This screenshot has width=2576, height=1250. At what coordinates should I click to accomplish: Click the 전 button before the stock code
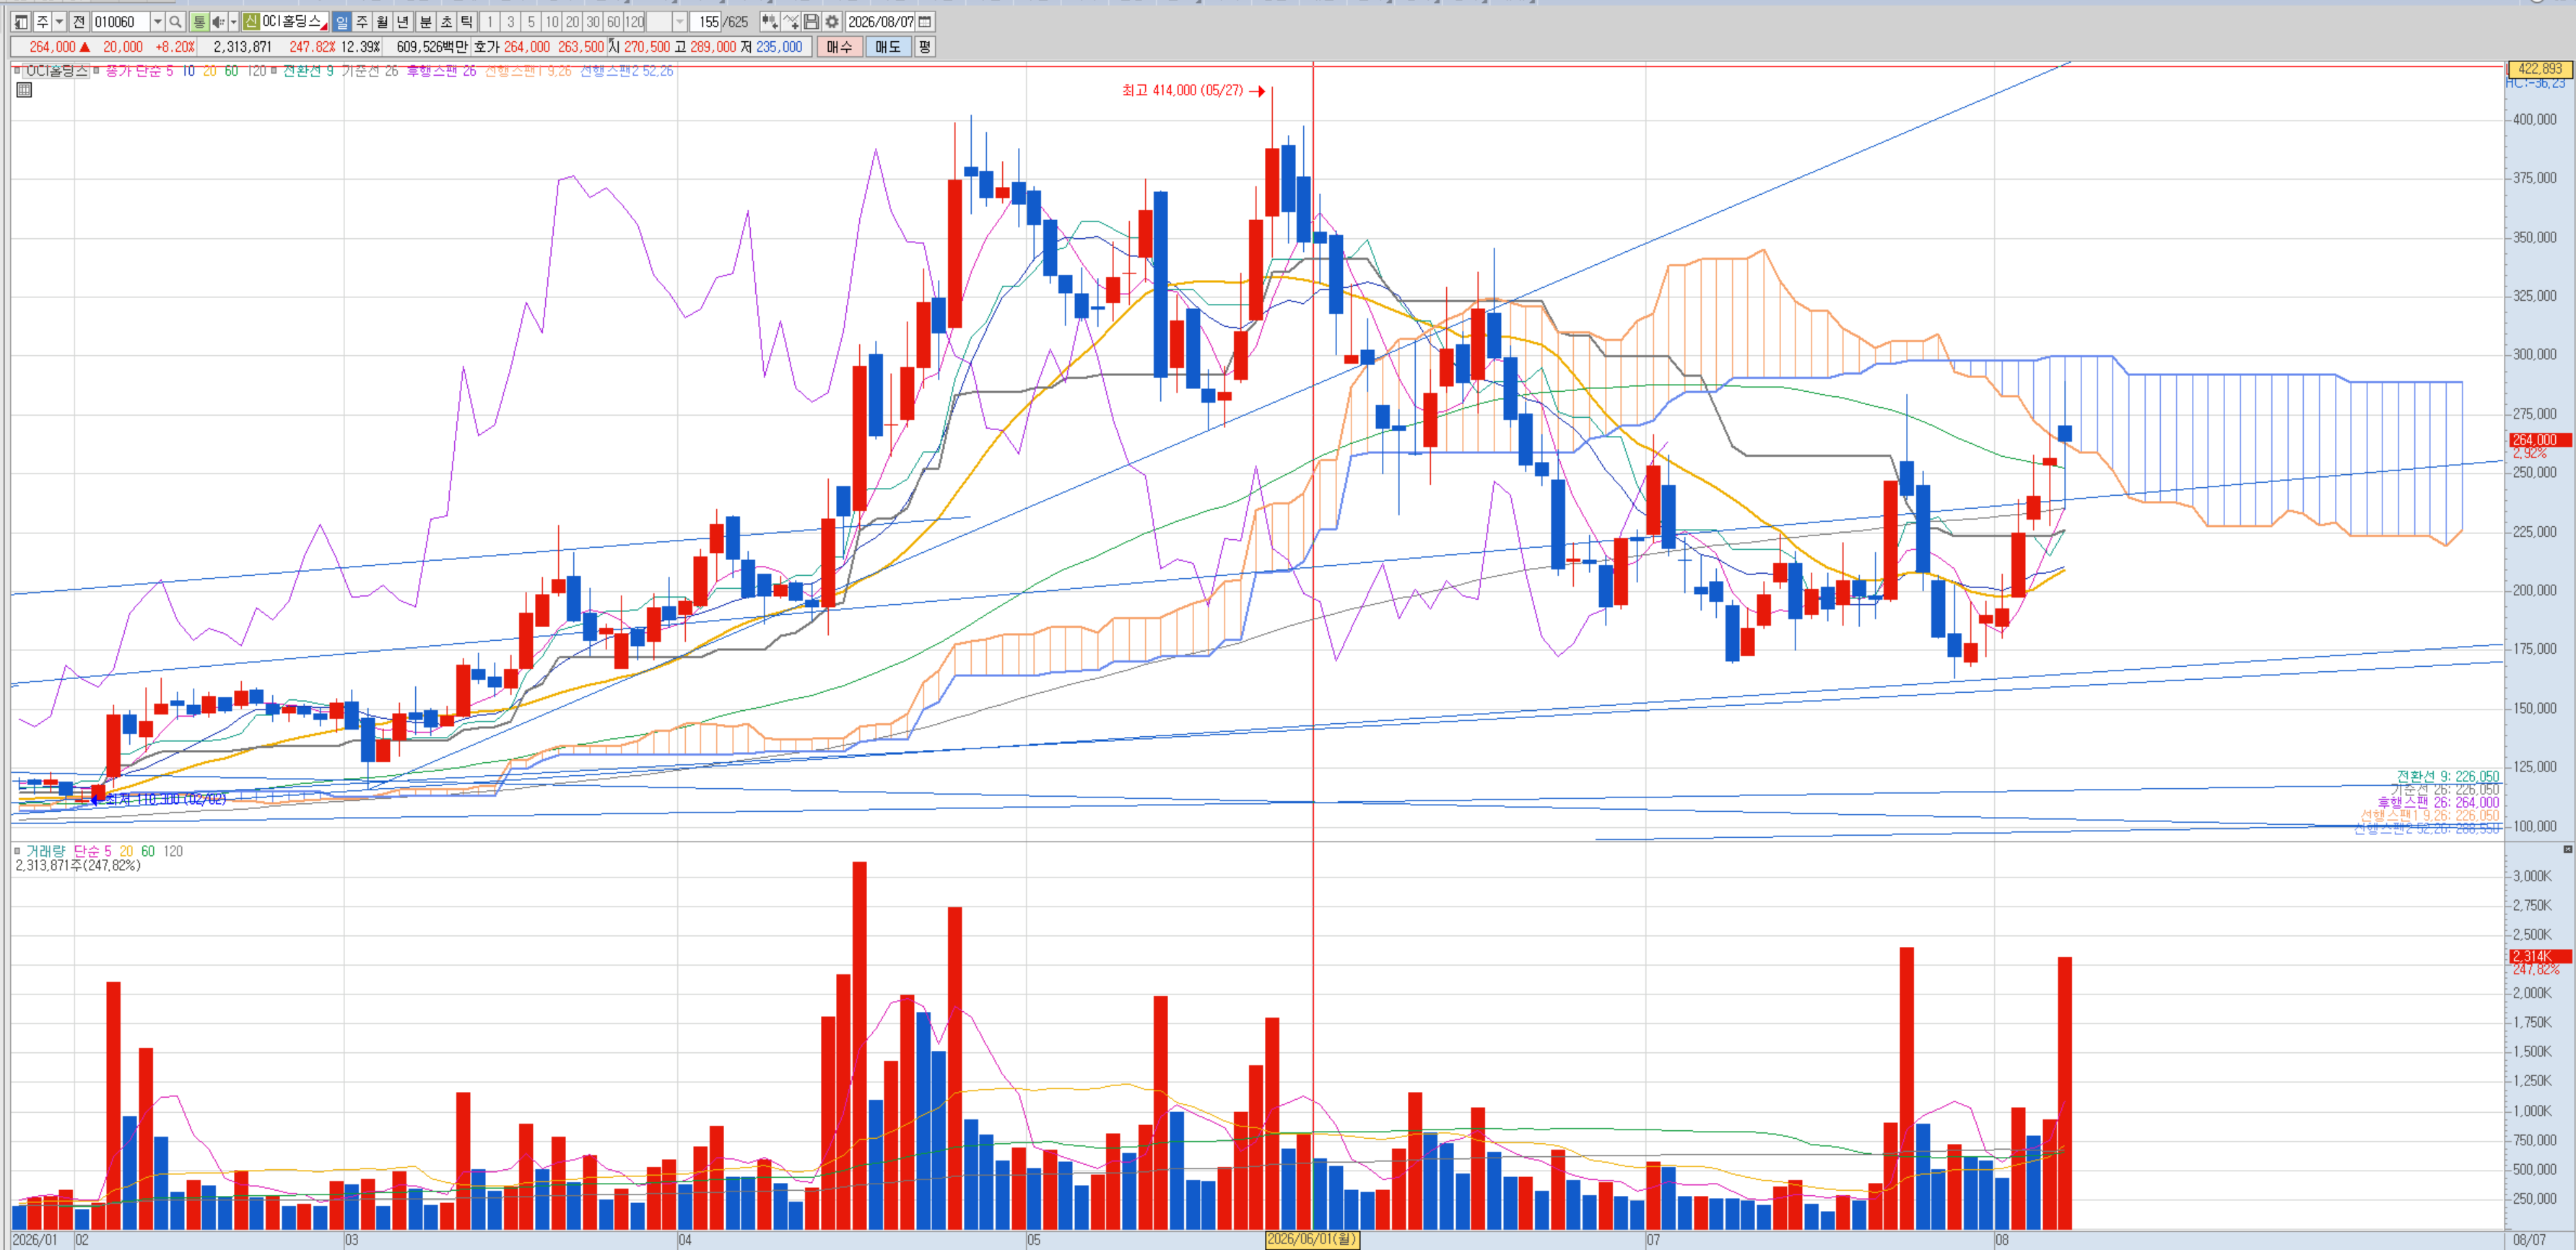(79, 22)
